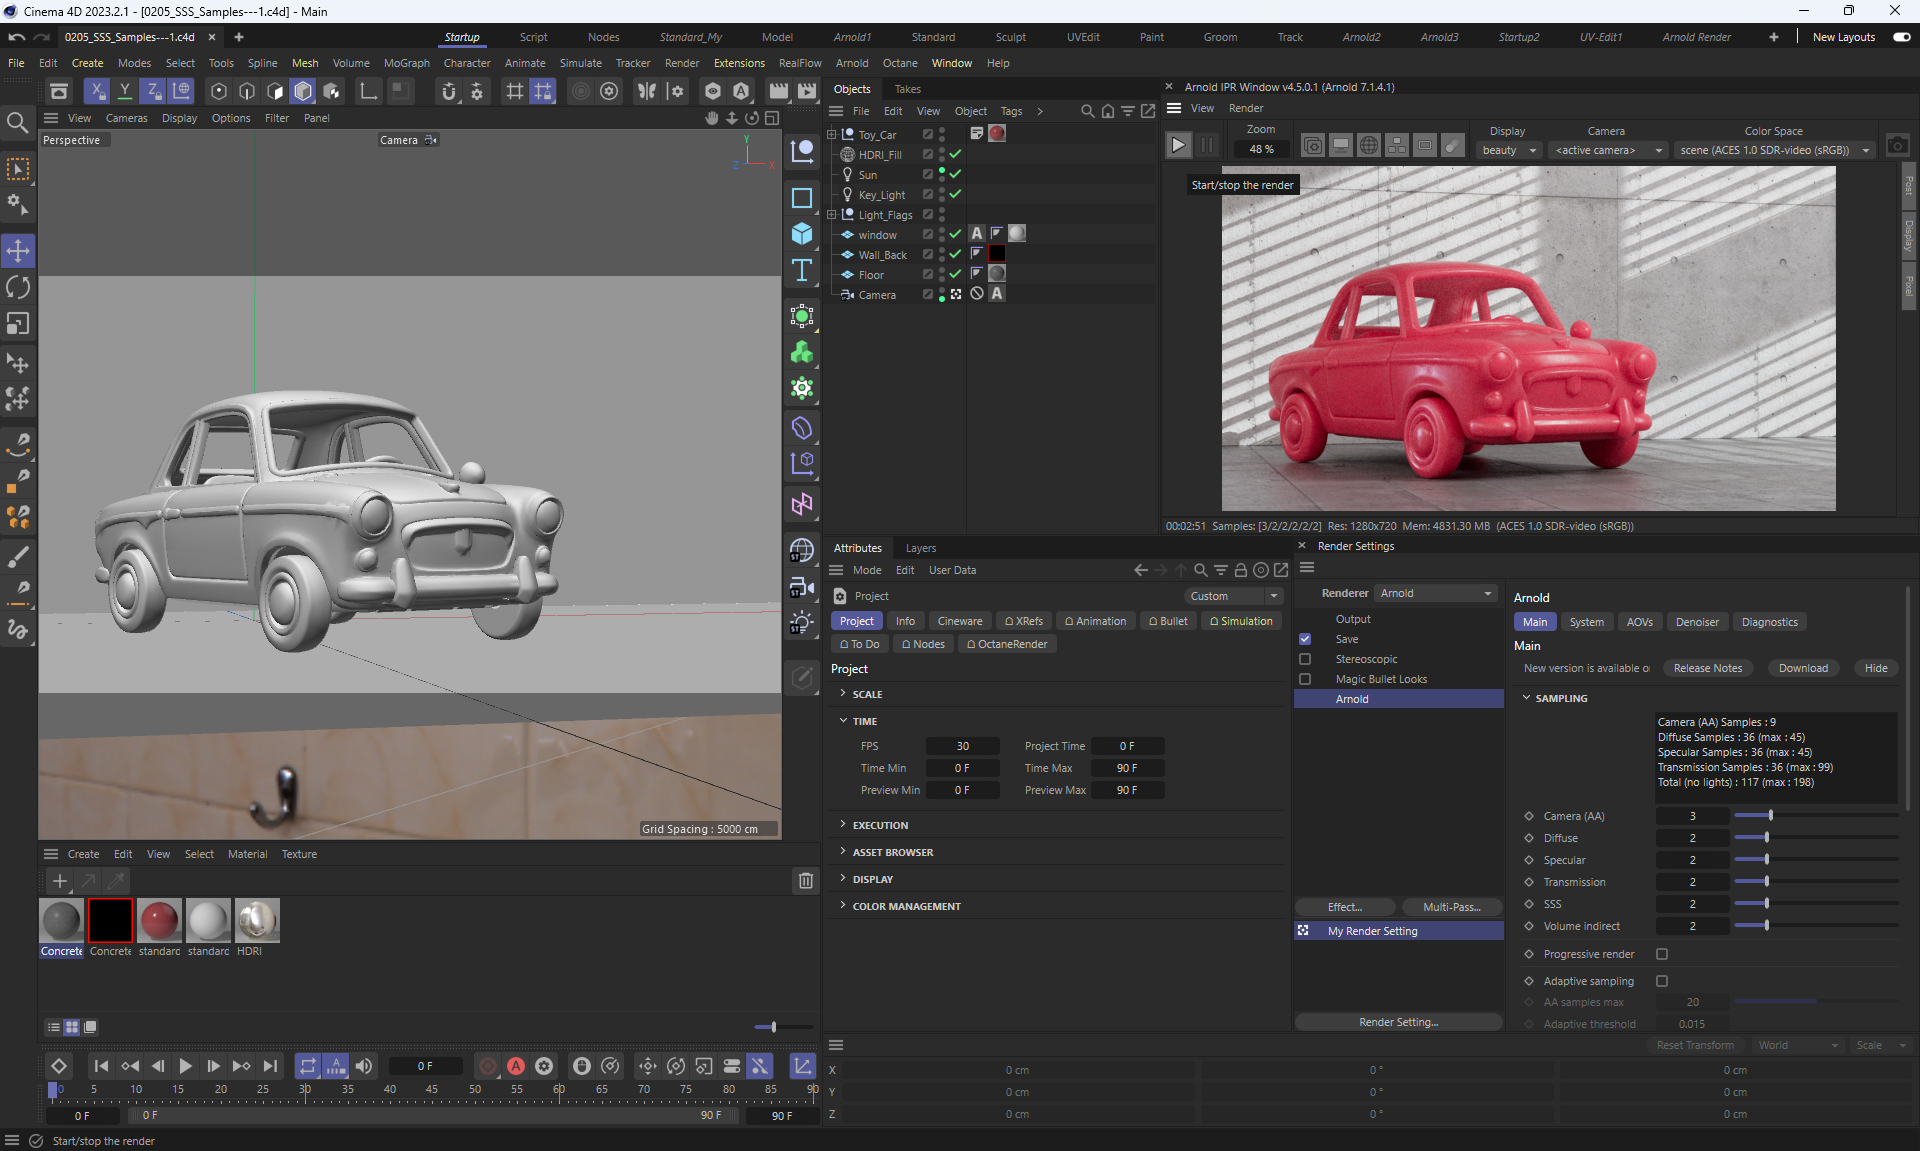
Task: Uncheck the Save render setting checkbox
Action: [x=1305, y=639]
